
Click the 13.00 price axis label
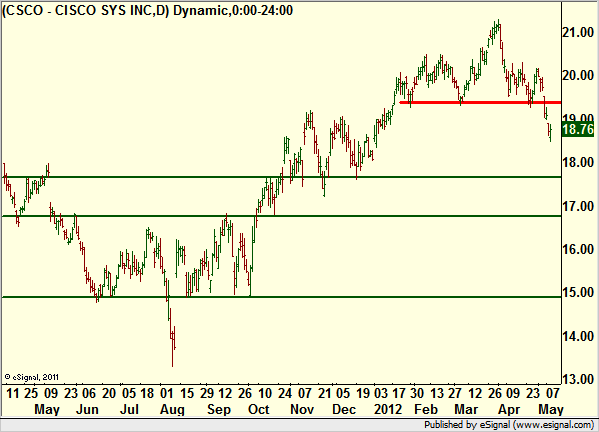578,379
